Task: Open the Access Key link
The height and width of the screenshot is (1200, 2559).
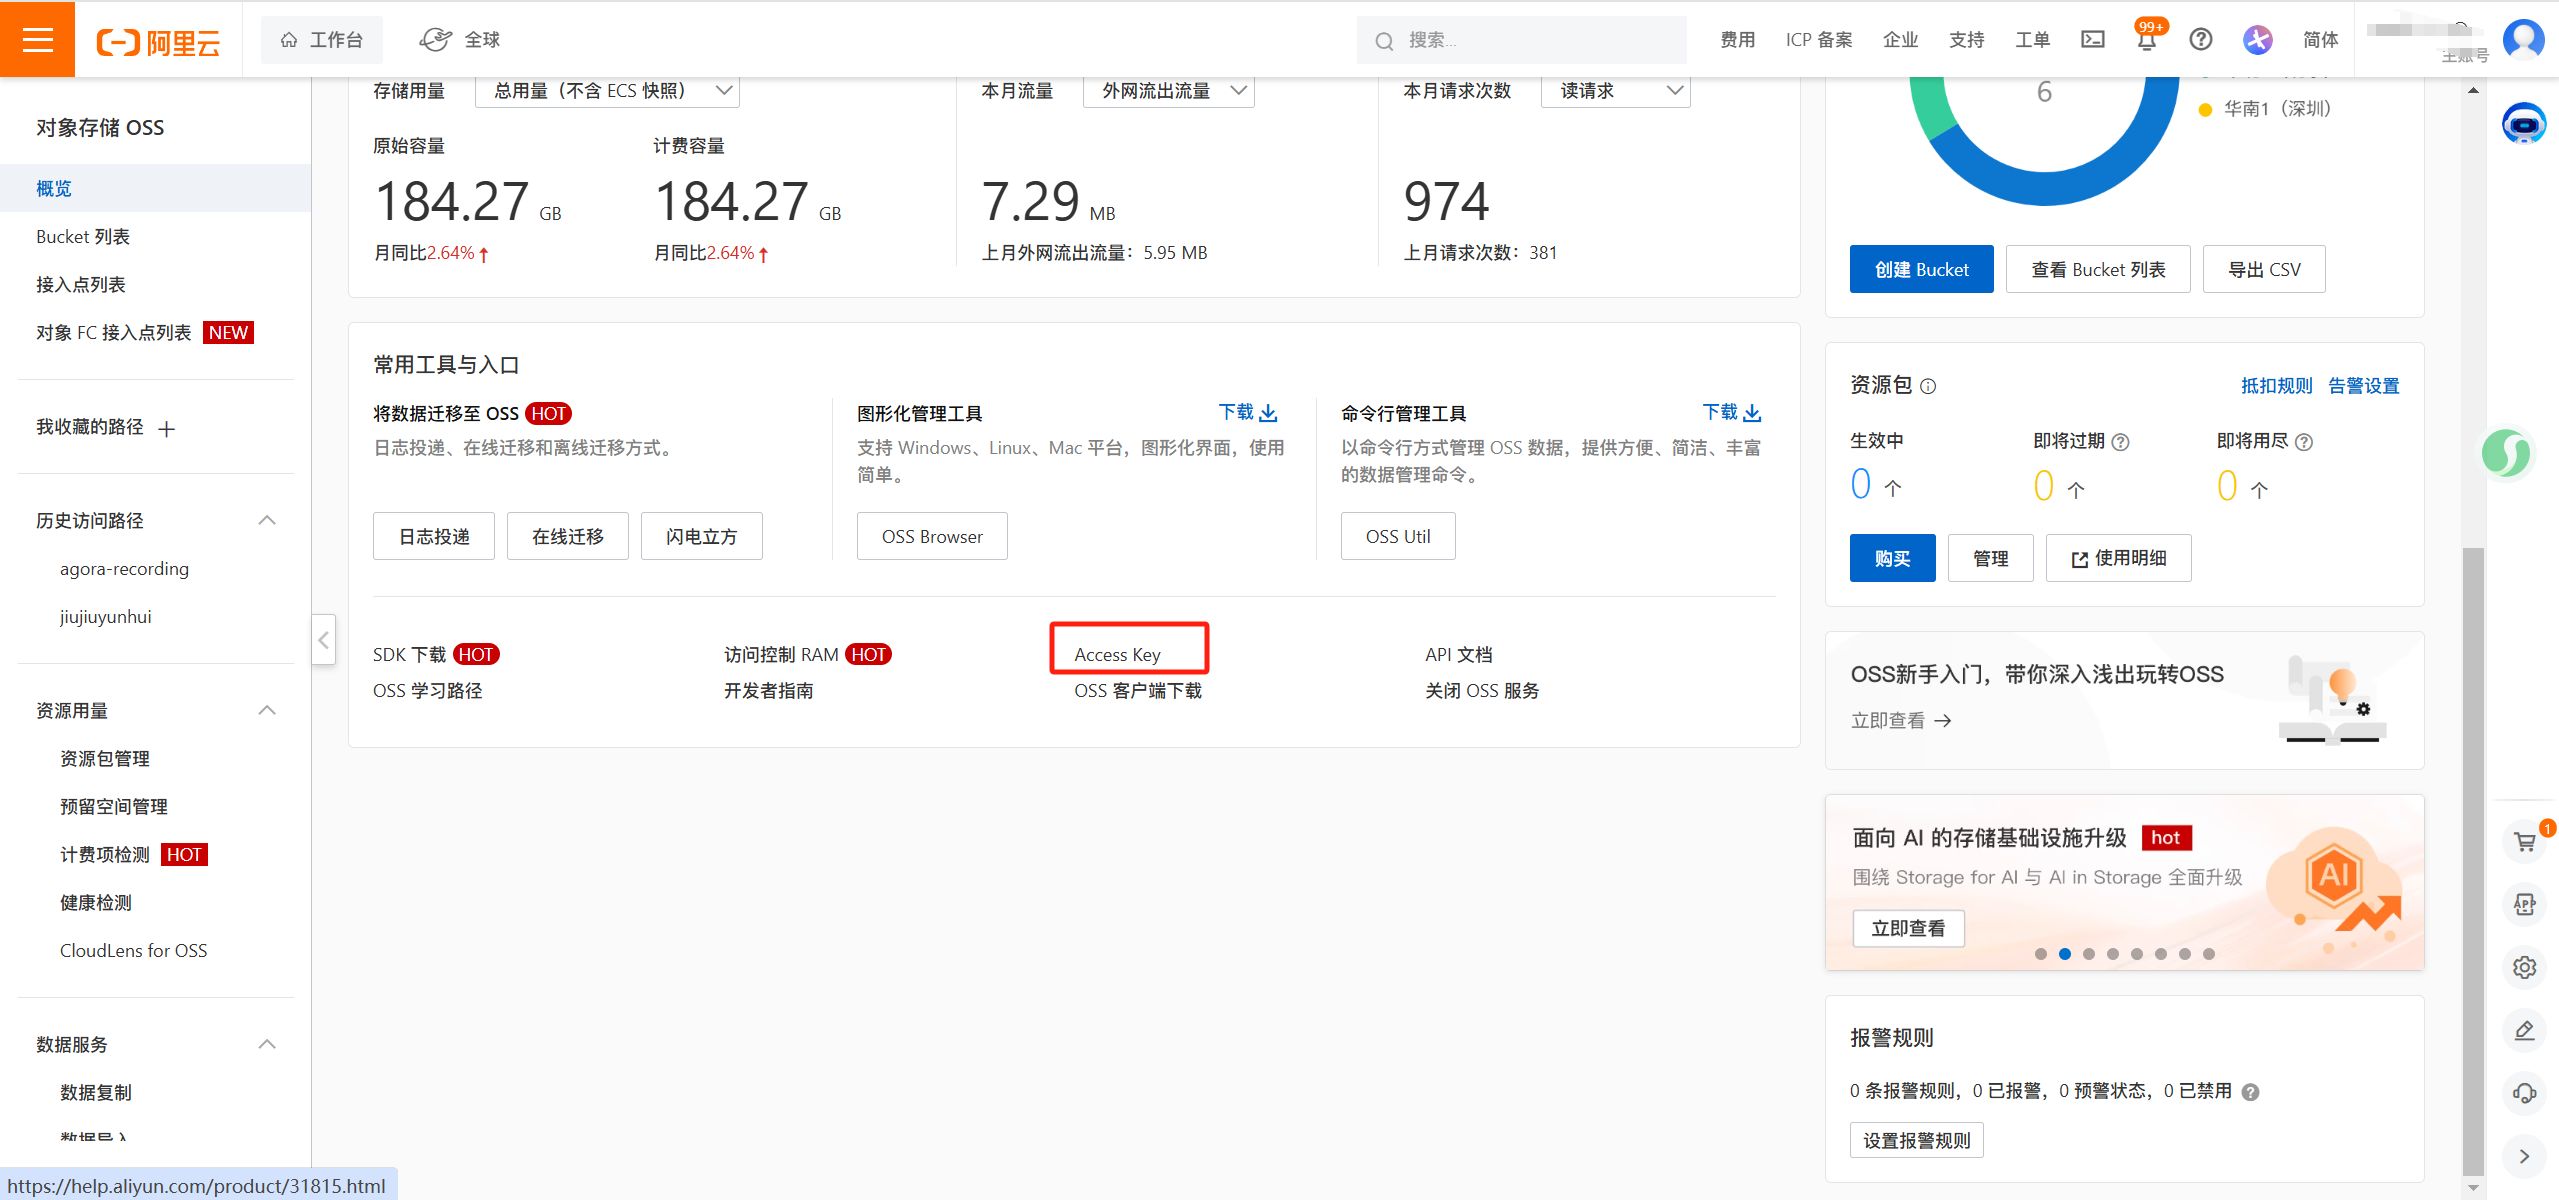Action: tap(1117, 654)
